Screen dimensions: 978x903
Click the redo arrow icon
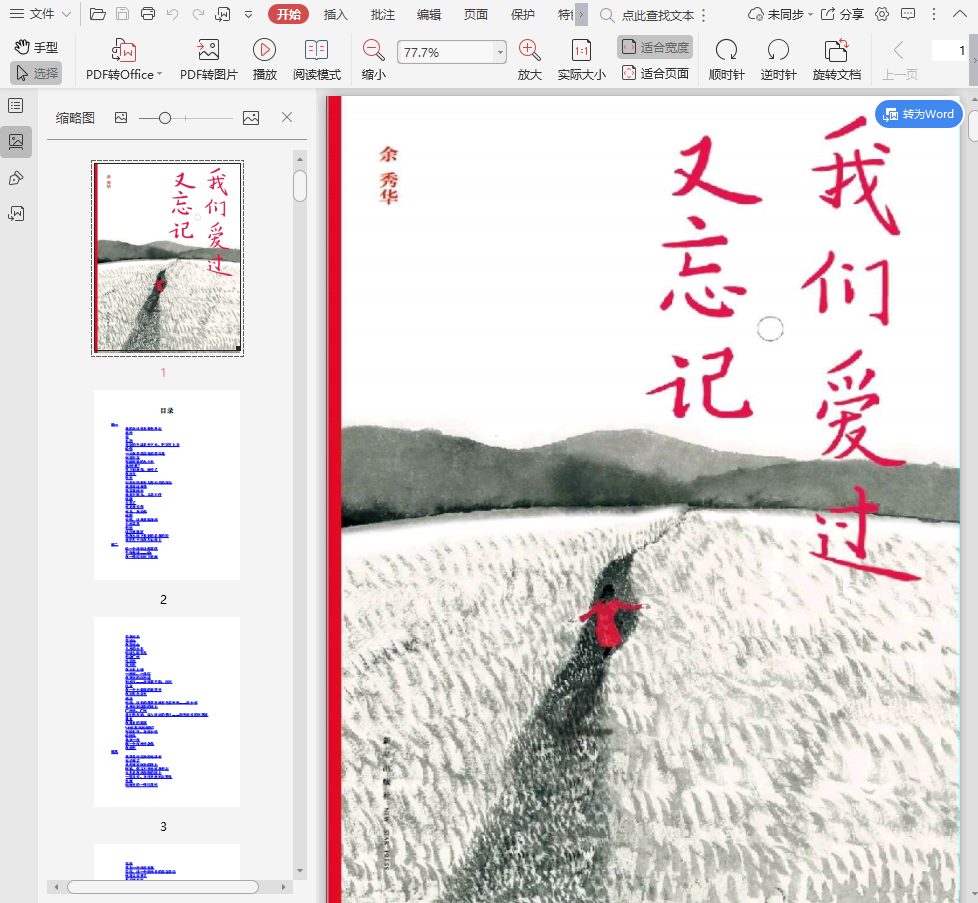click(x=198, y=14)
